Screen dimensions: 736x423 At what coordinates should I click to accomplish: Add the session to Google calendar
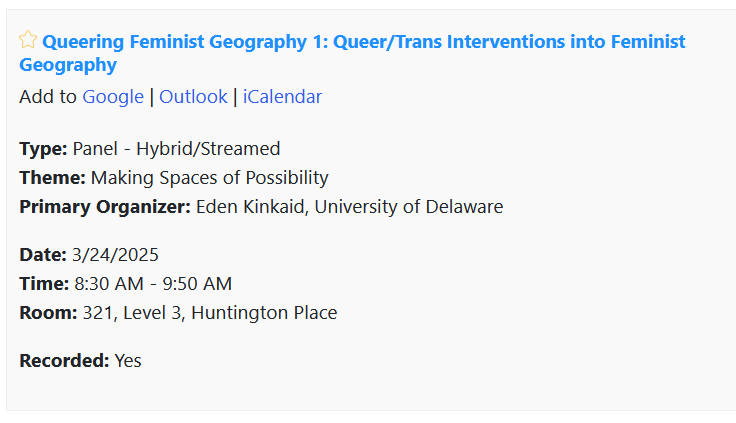point(113,97)
